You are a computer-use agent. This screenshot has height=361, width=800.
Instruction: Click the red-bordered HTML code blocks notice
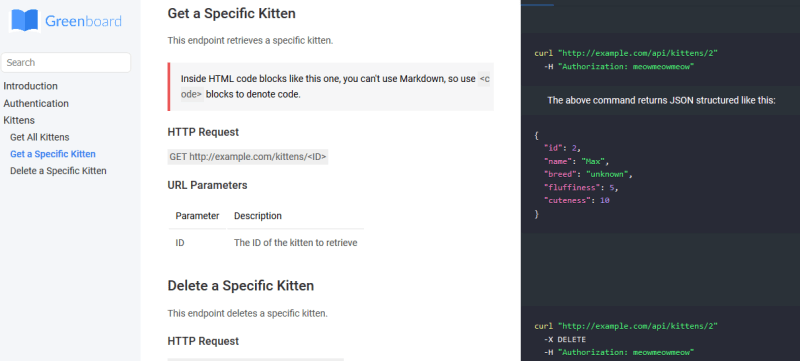[331, 87]
